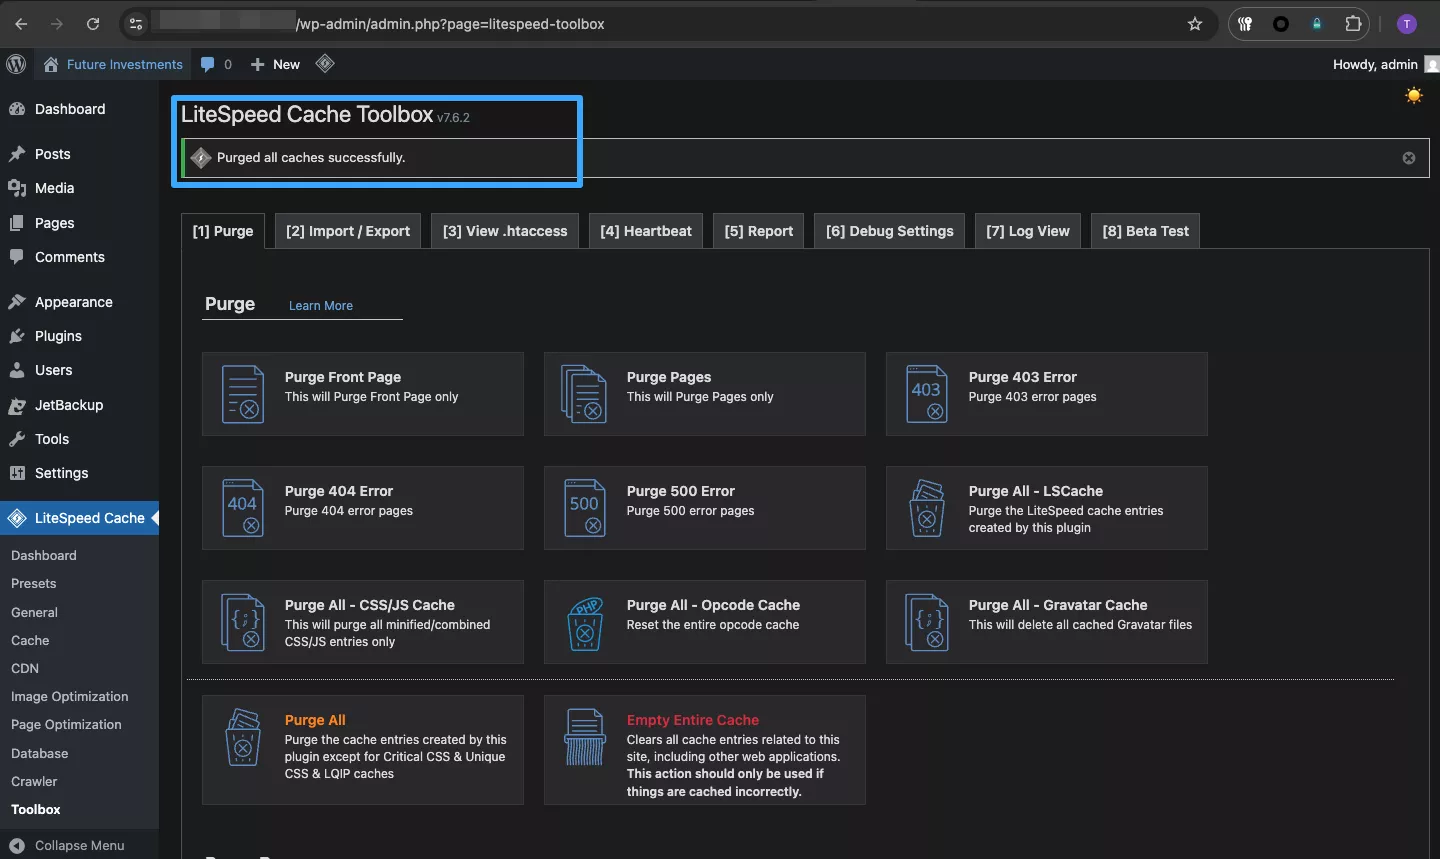Click the Empty Entire Cache shredder icon
1440x859 pixels.
[x=585, y=737]
